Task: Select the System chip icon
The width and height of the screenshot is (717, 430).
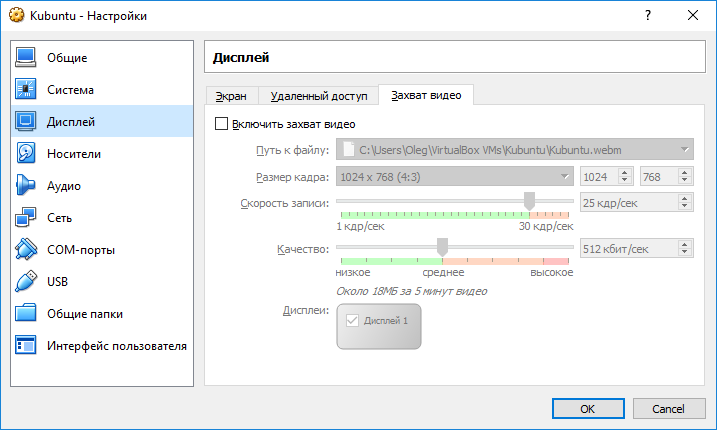Action: coord(25,89)
